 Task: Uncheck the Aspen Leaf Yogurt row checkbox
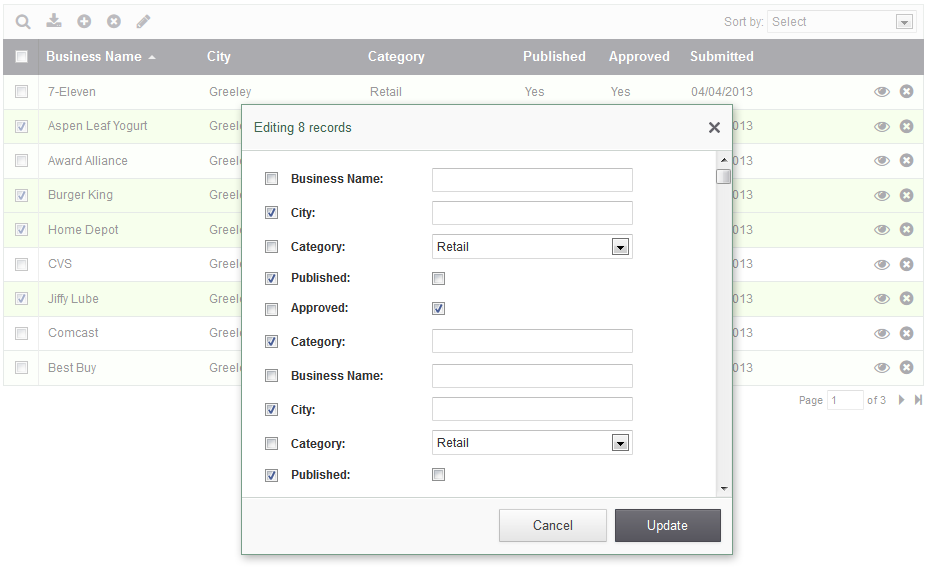[x=21, y=127]
